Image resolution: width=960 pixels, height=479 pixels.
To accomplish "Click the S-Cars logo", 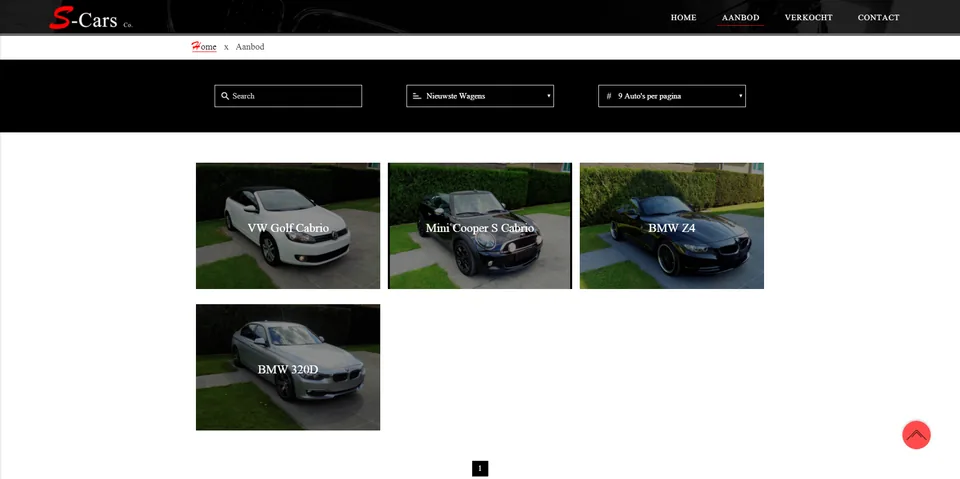I will [90, 18].
